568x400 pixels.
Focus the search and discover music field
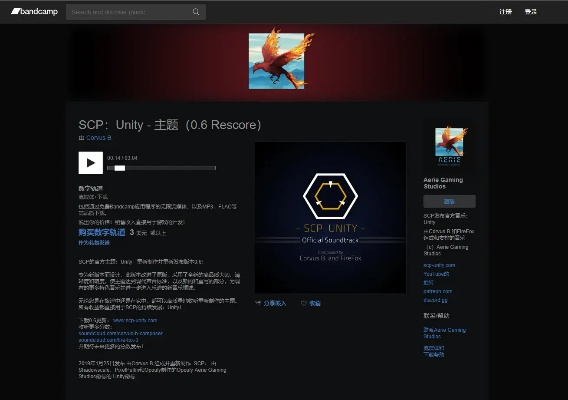tap(136, 12)
